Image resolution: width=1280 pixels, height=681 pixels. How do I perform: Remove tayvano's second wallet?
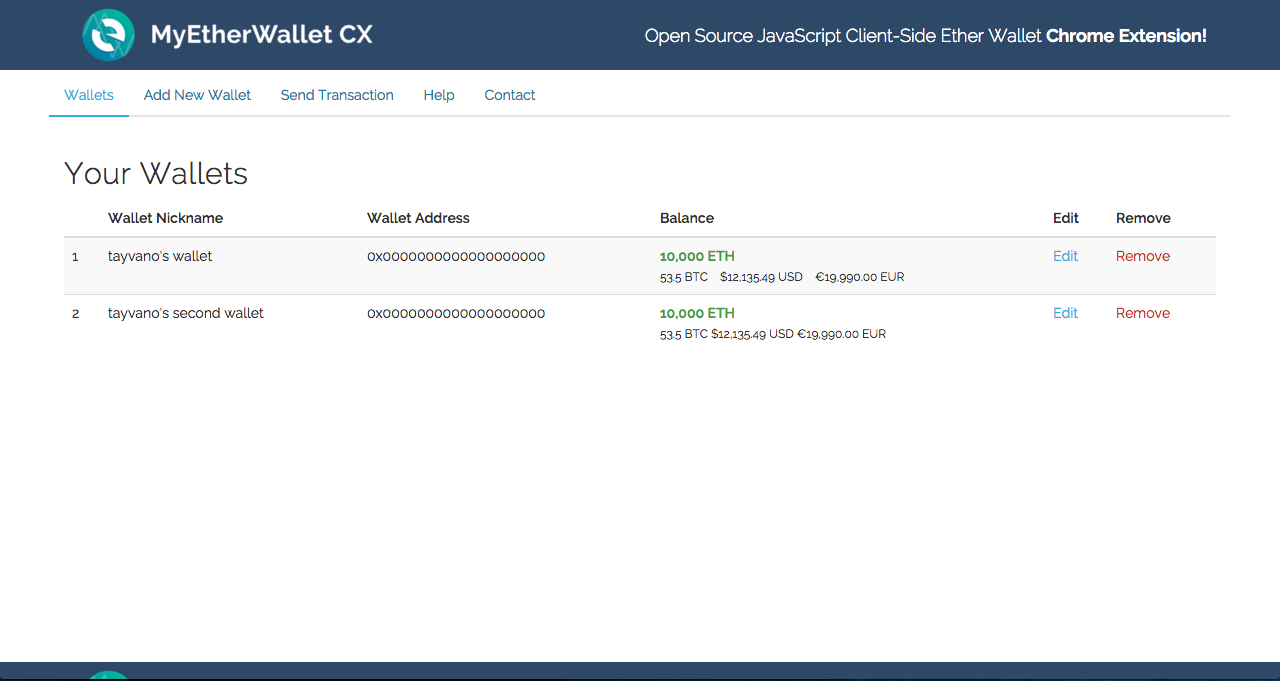point(1143,313)
